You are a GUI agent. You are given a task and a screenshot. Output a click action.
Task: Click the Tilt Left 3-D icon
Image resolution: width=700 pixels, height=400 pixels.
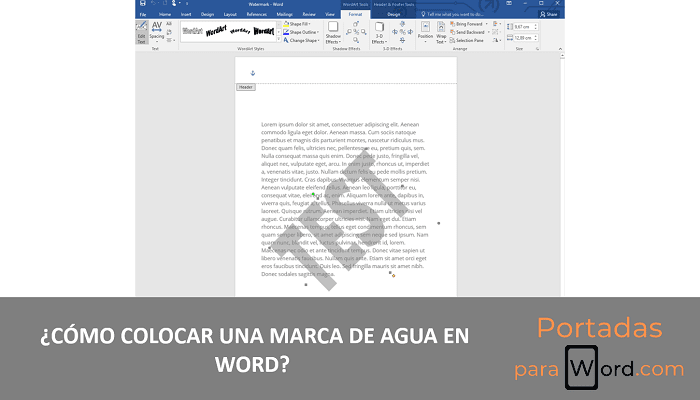click(395, 32)
